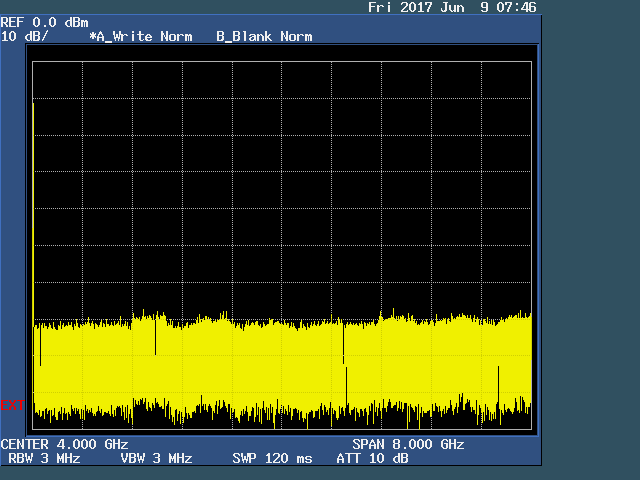Select the 10 dB/ scale readout
Viewport: 640px width, 480px height.
pos(24,36)
